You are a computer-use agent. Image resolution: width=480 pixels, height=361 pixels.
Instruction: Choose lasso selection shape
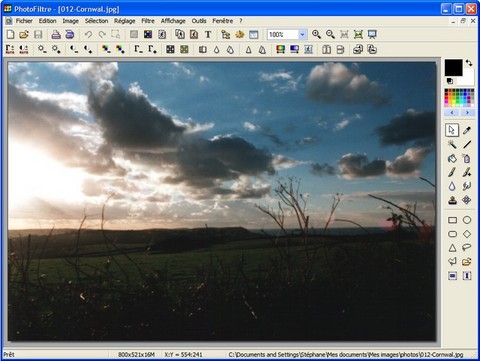(467, 247)
